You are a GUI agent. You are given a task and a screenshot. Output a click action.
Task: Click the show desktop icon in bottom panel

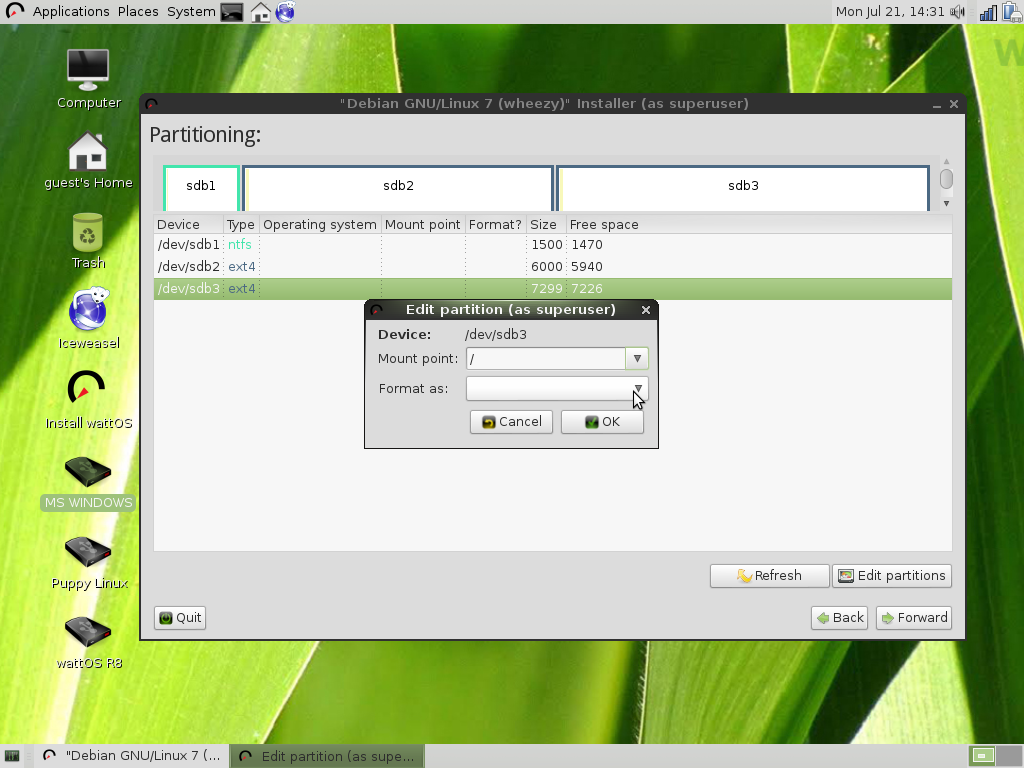[x=12, y=756]
